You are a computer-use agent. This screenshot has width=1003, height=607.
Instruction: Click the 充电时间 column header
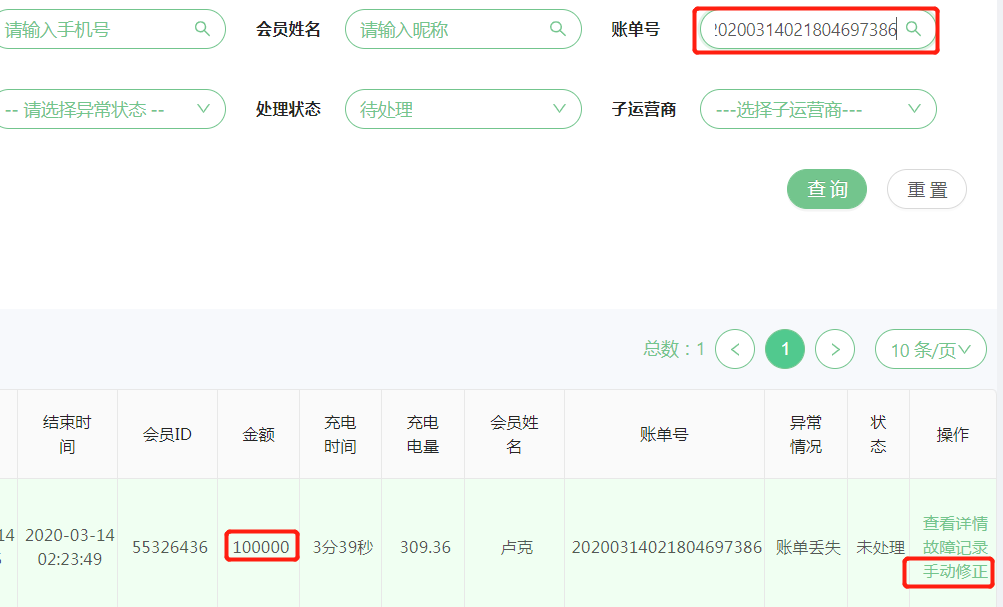tap(340, 435)
